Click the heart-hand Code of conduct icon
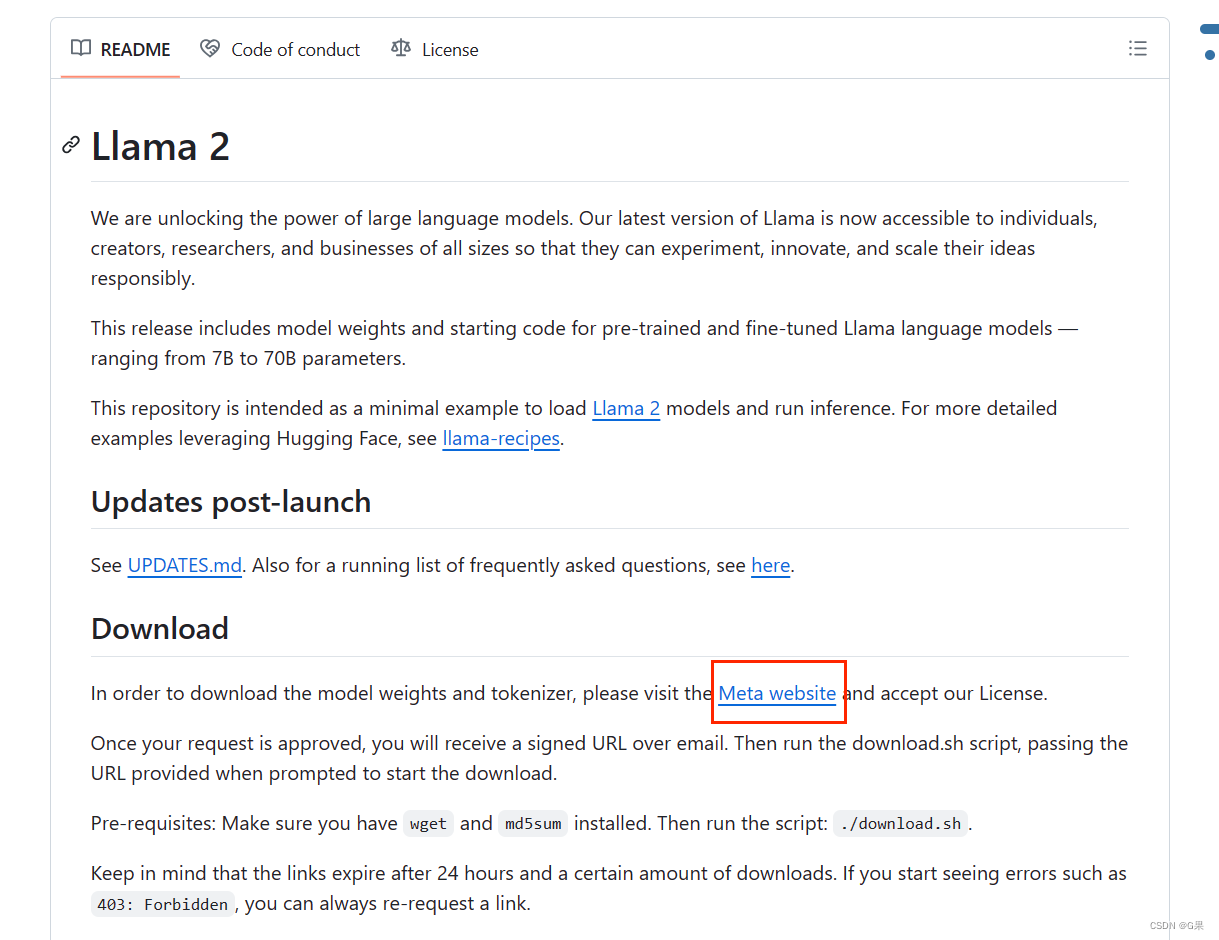The width and height of the screenshot is (1219, 940). pyautogui.click(x=210, y=48)
